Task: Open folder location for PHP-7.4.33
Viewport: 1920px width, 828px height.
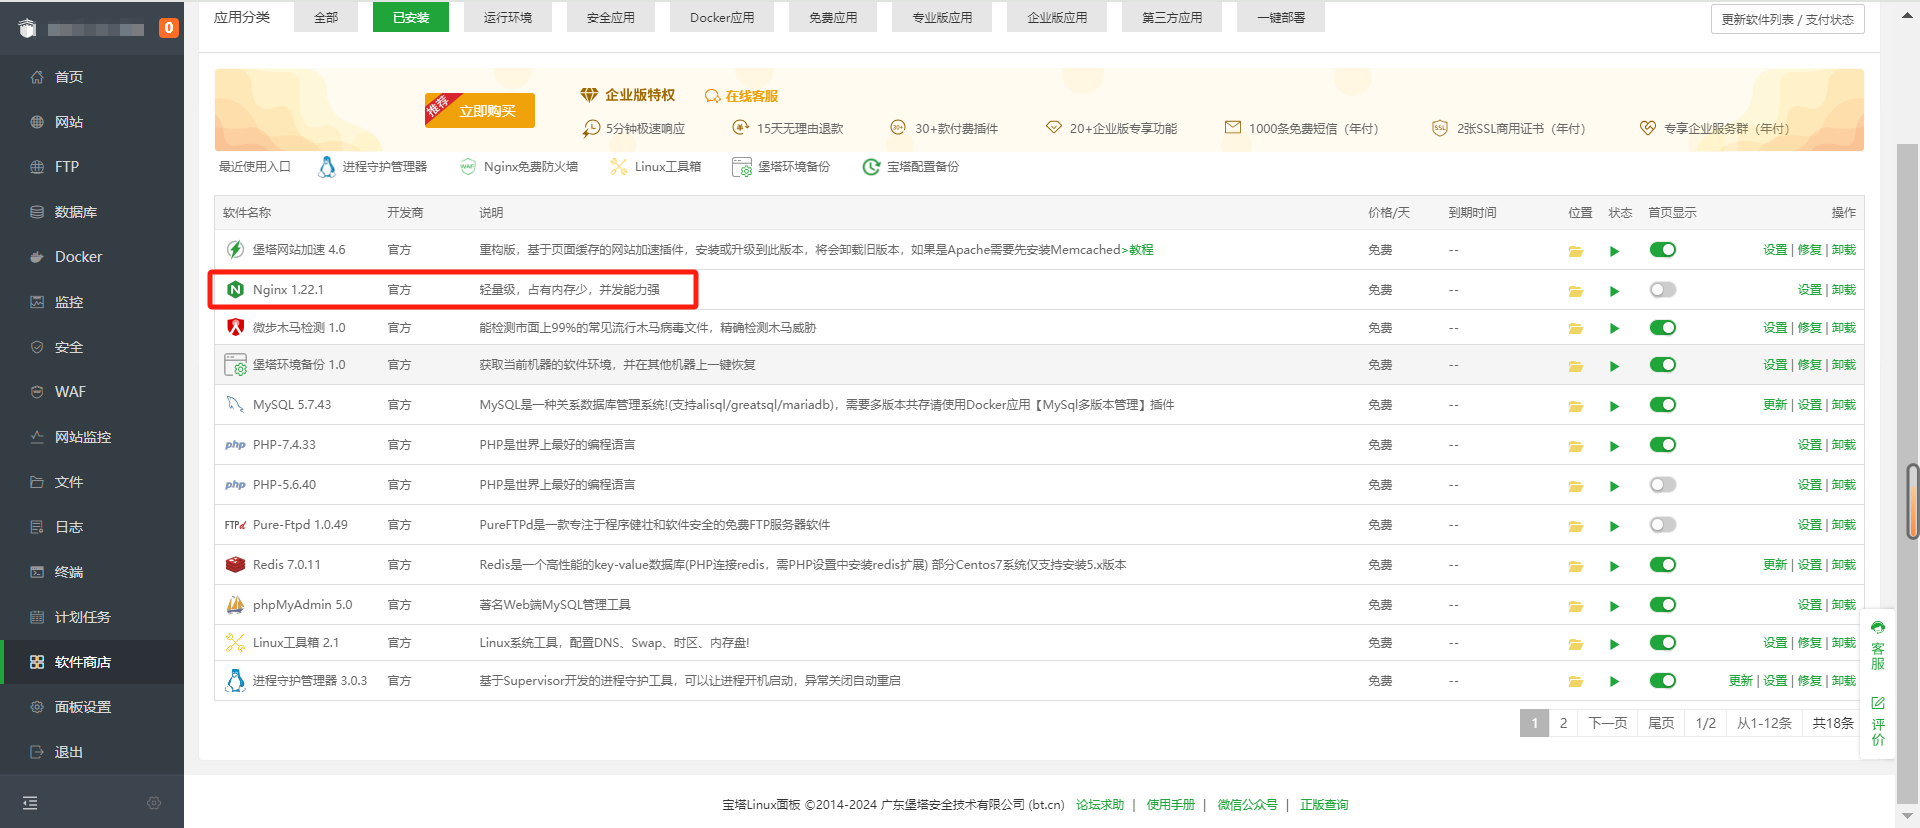Action: pyautogui.click(x=1576, y=446)
